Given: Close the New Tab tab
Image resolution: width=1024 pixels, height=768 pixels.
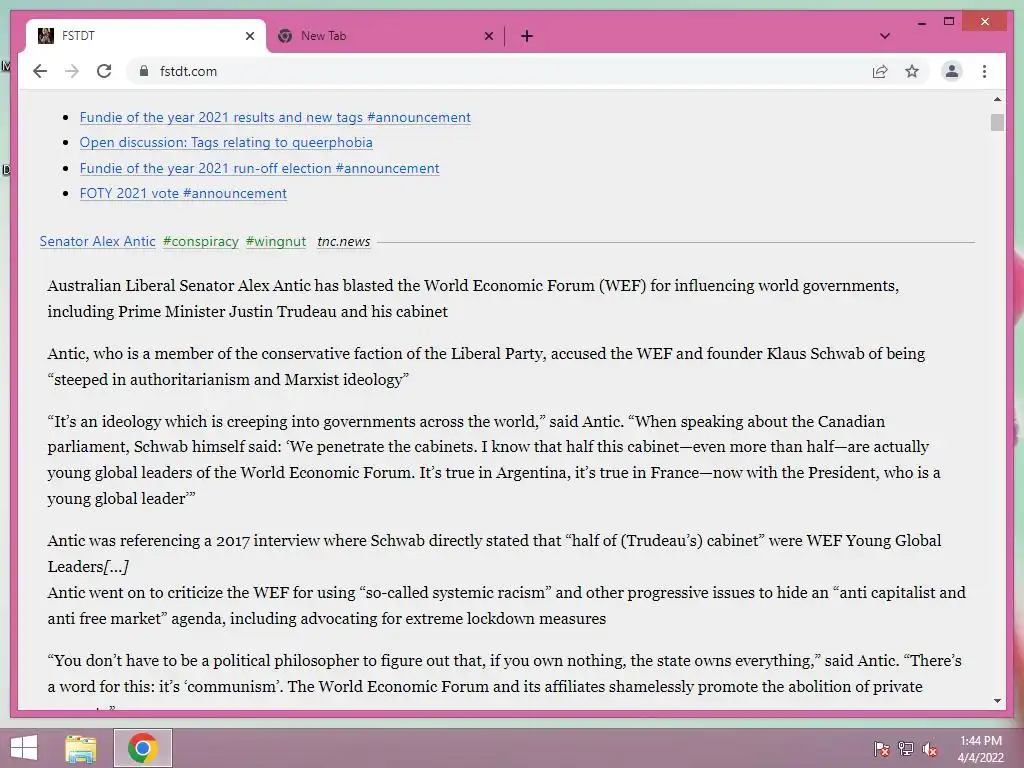Looking at the screenshot, I should (x=488, y=36).
